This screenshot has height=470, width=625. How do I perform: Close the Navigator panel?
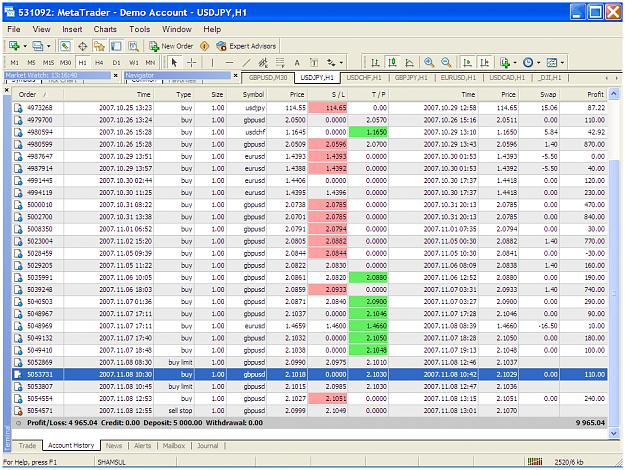tap(236, 75)
